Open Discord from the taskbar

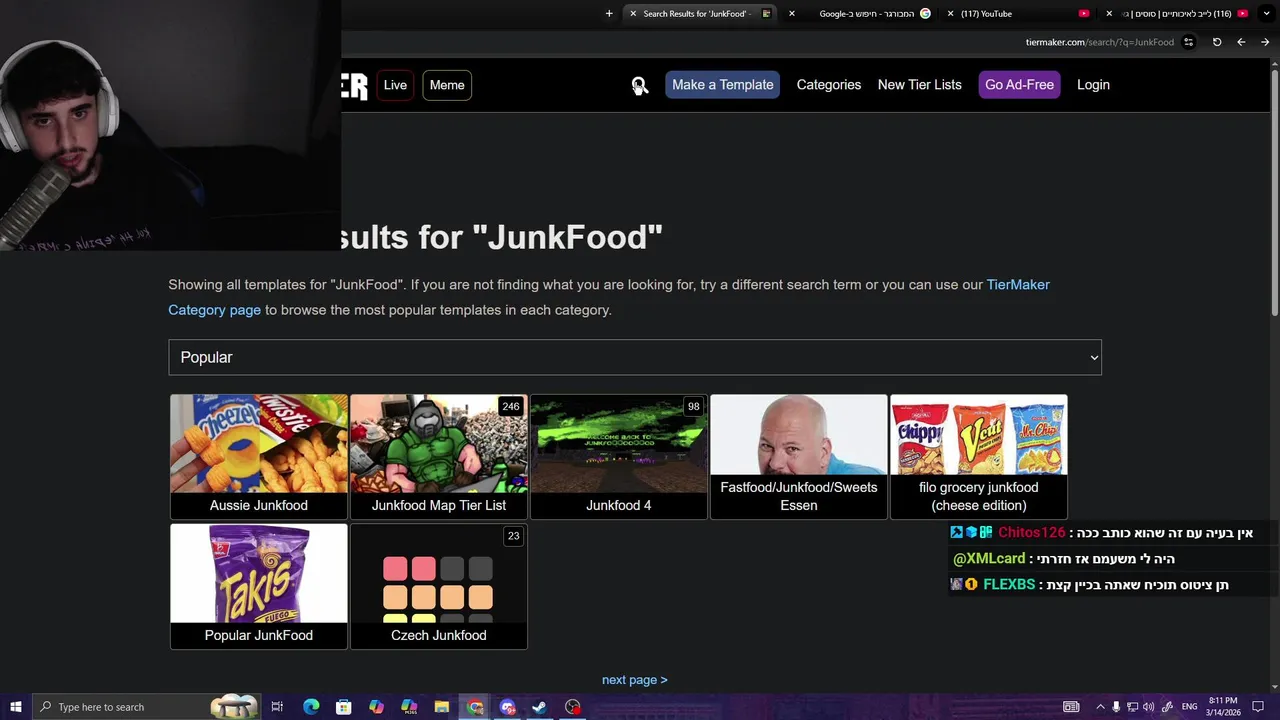point(507,707)
